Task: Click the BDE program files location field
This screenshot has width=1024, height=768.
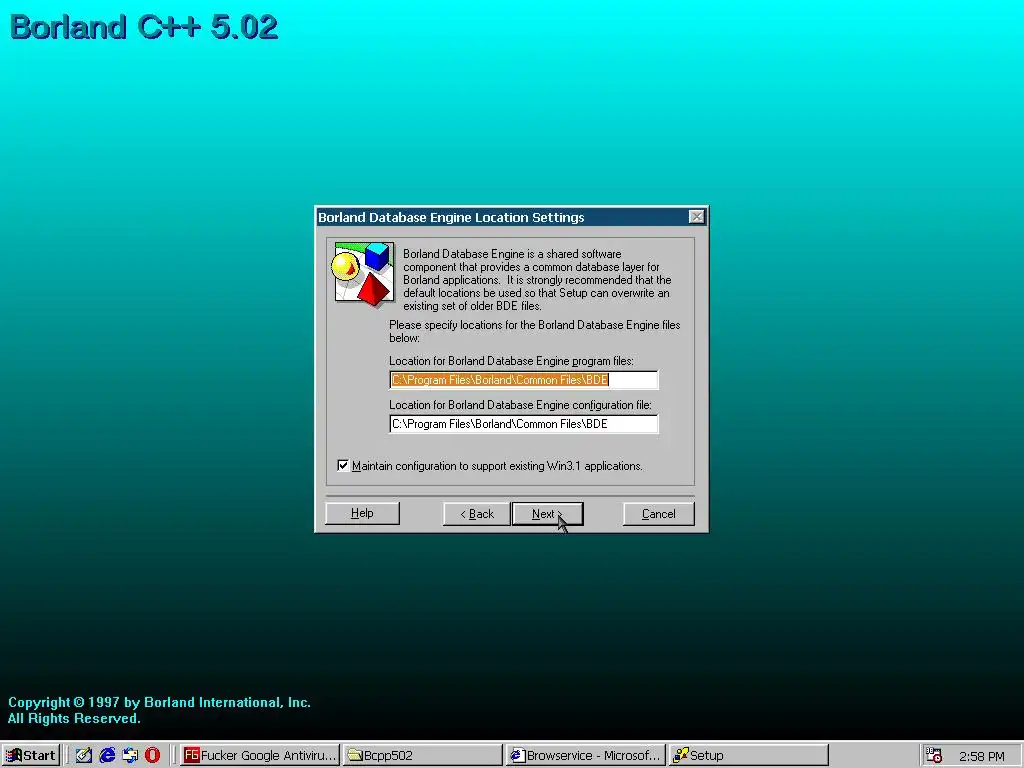Action: pyautogui.click(x=524, y=379)
